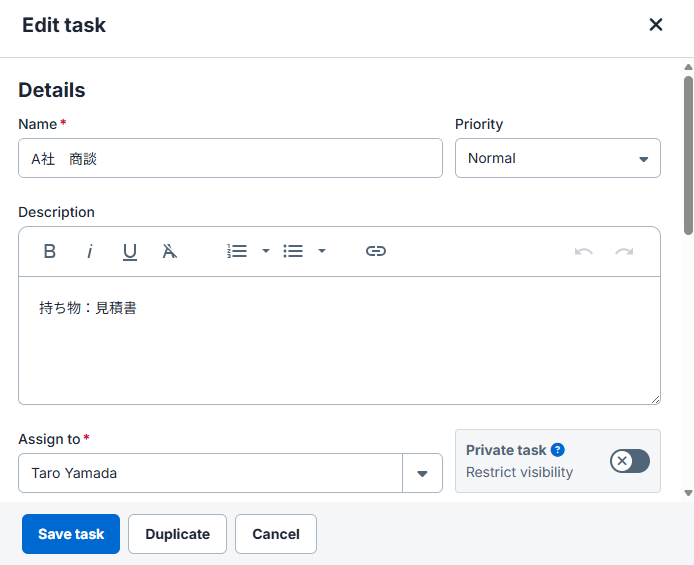Apply italic formatting to description
This screenshot has height=565, width=694.
pos(90,251)
